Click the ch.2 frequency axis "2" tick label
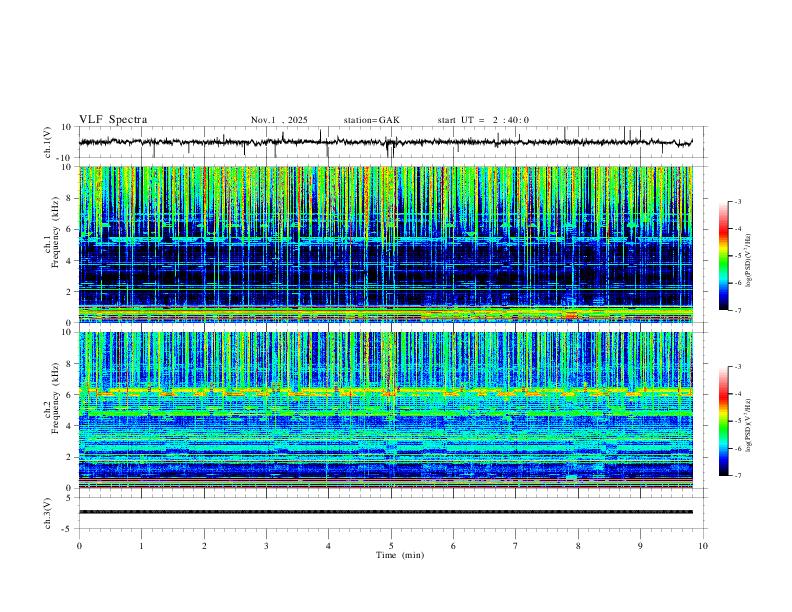 [69, 457]
